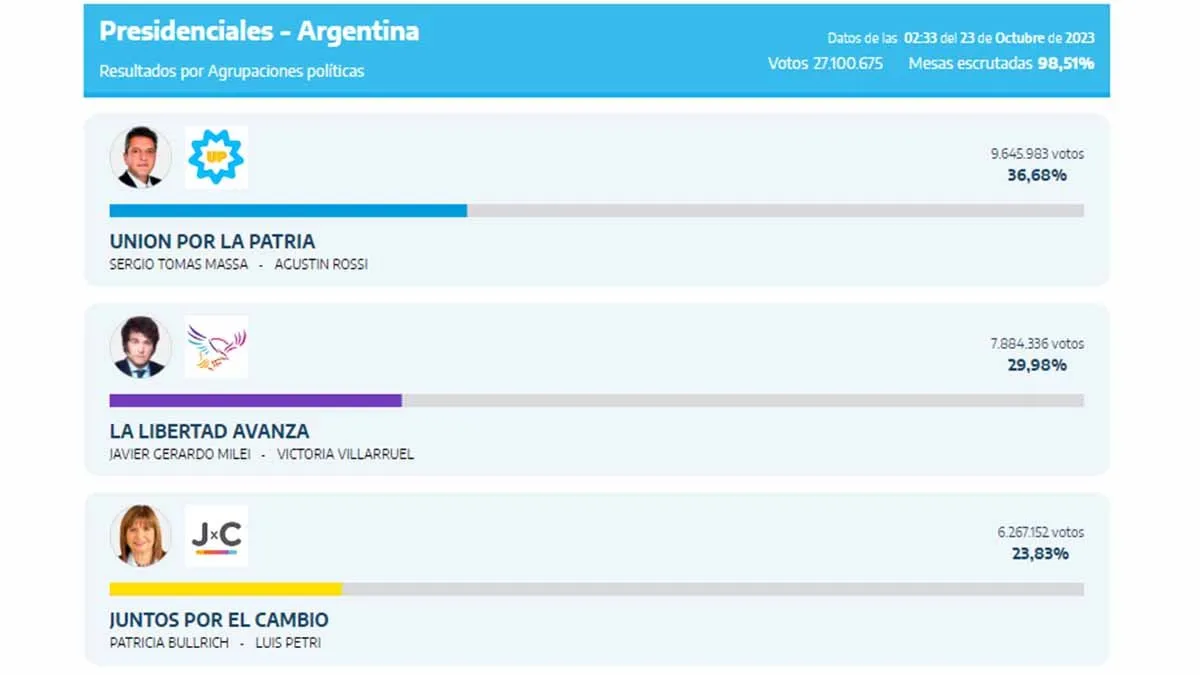Viewport: 1200px width, 675px height.
Task: Click the 36,68% result percentage
Action: point(1037,176)
